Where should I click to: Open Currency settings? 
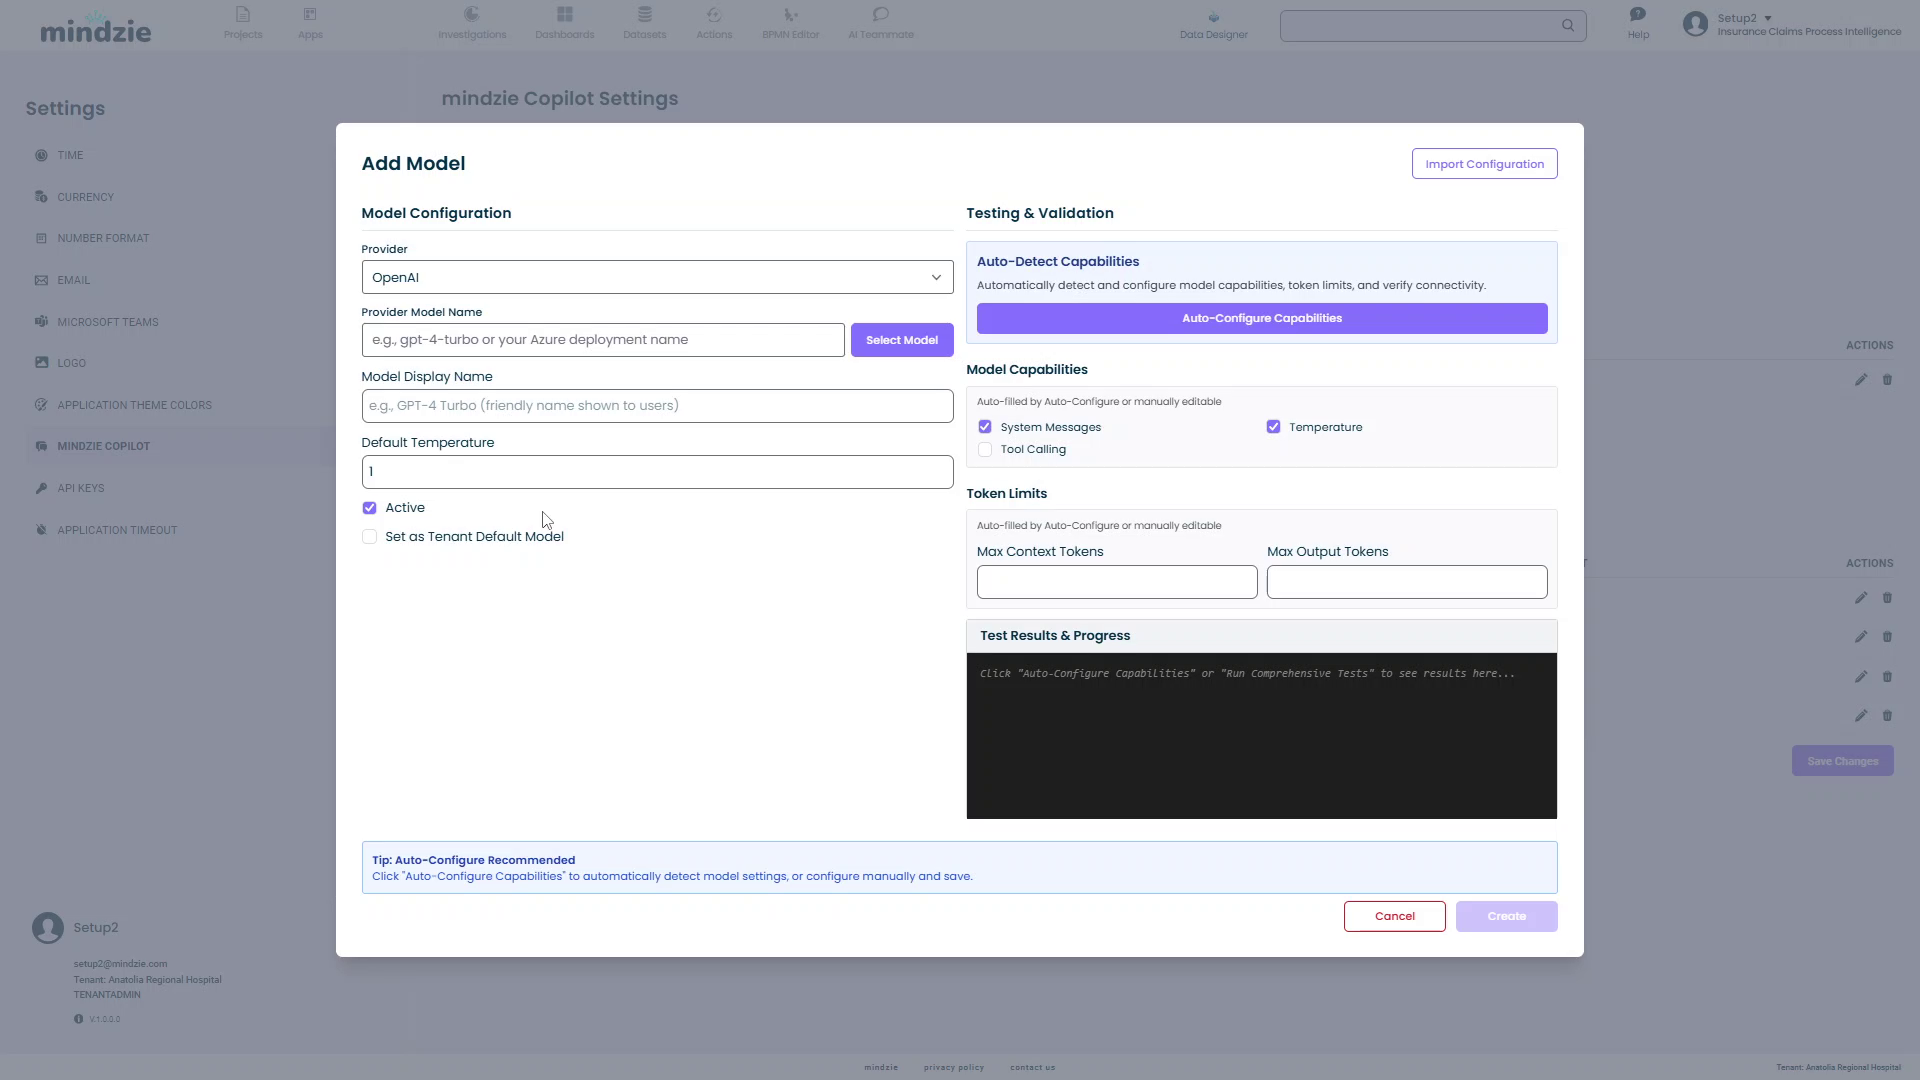[85, 197]
